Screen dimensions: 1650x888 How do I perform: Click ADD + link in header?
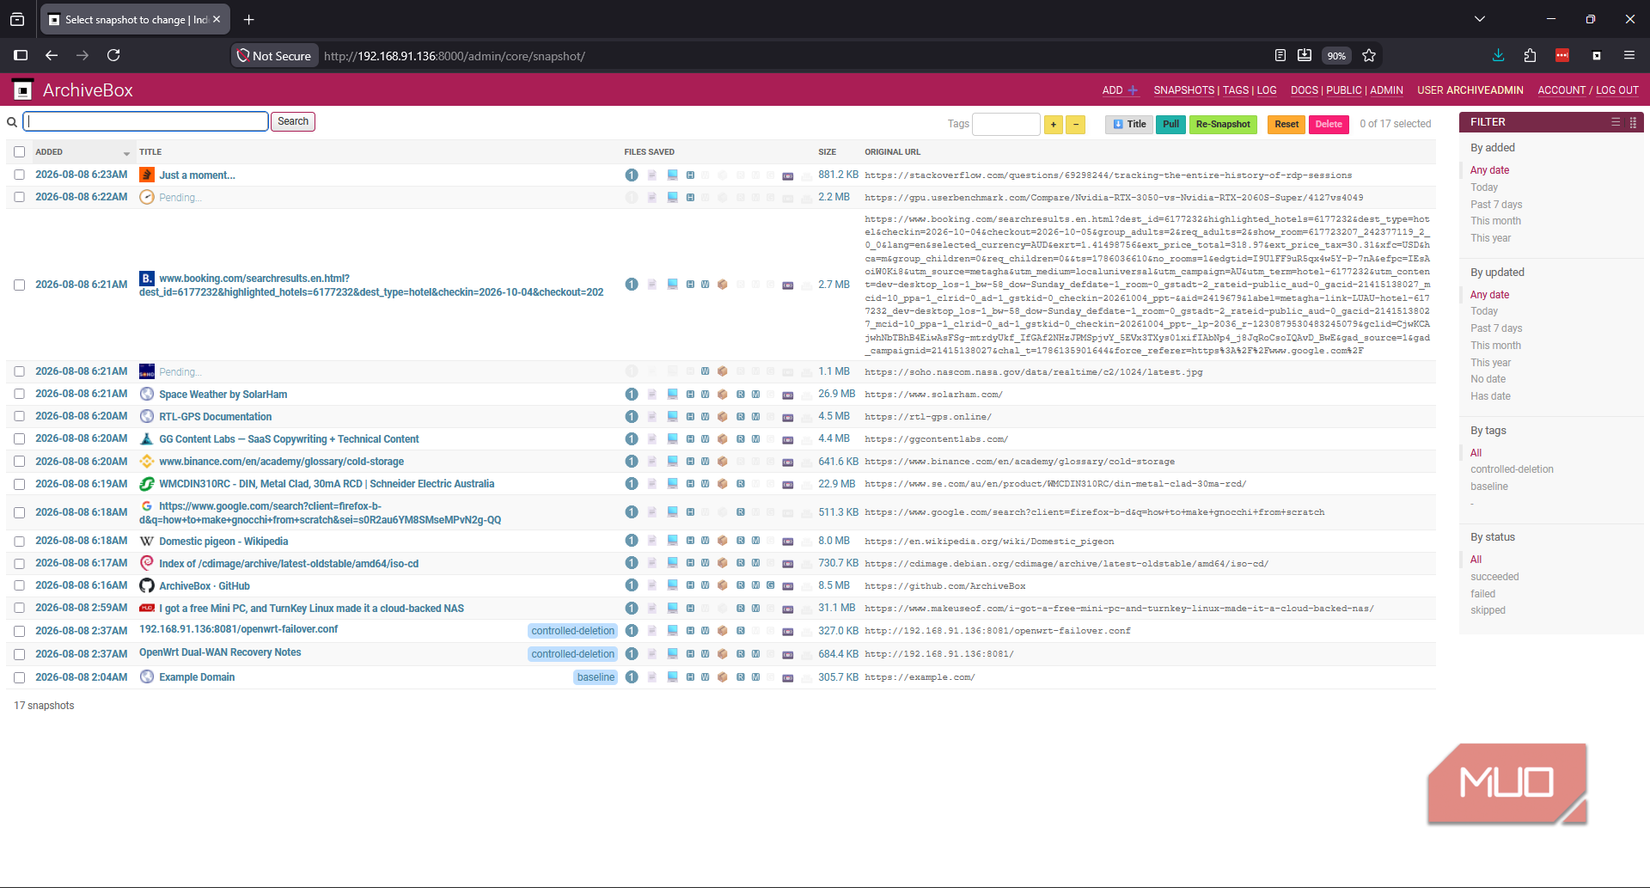click(x=1120, y=90)
